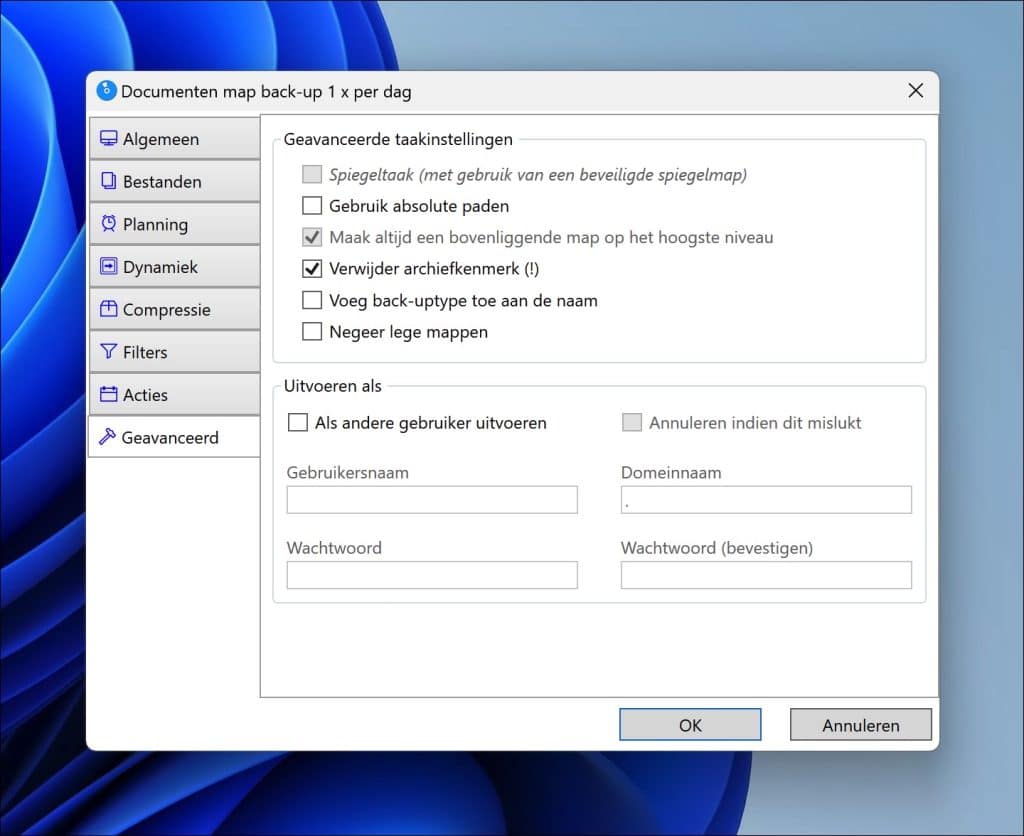Image resolution: width=1024 pixels, height=836 pixels.
Task: Focus the Wachtwoord field
Action: (432, 575)
